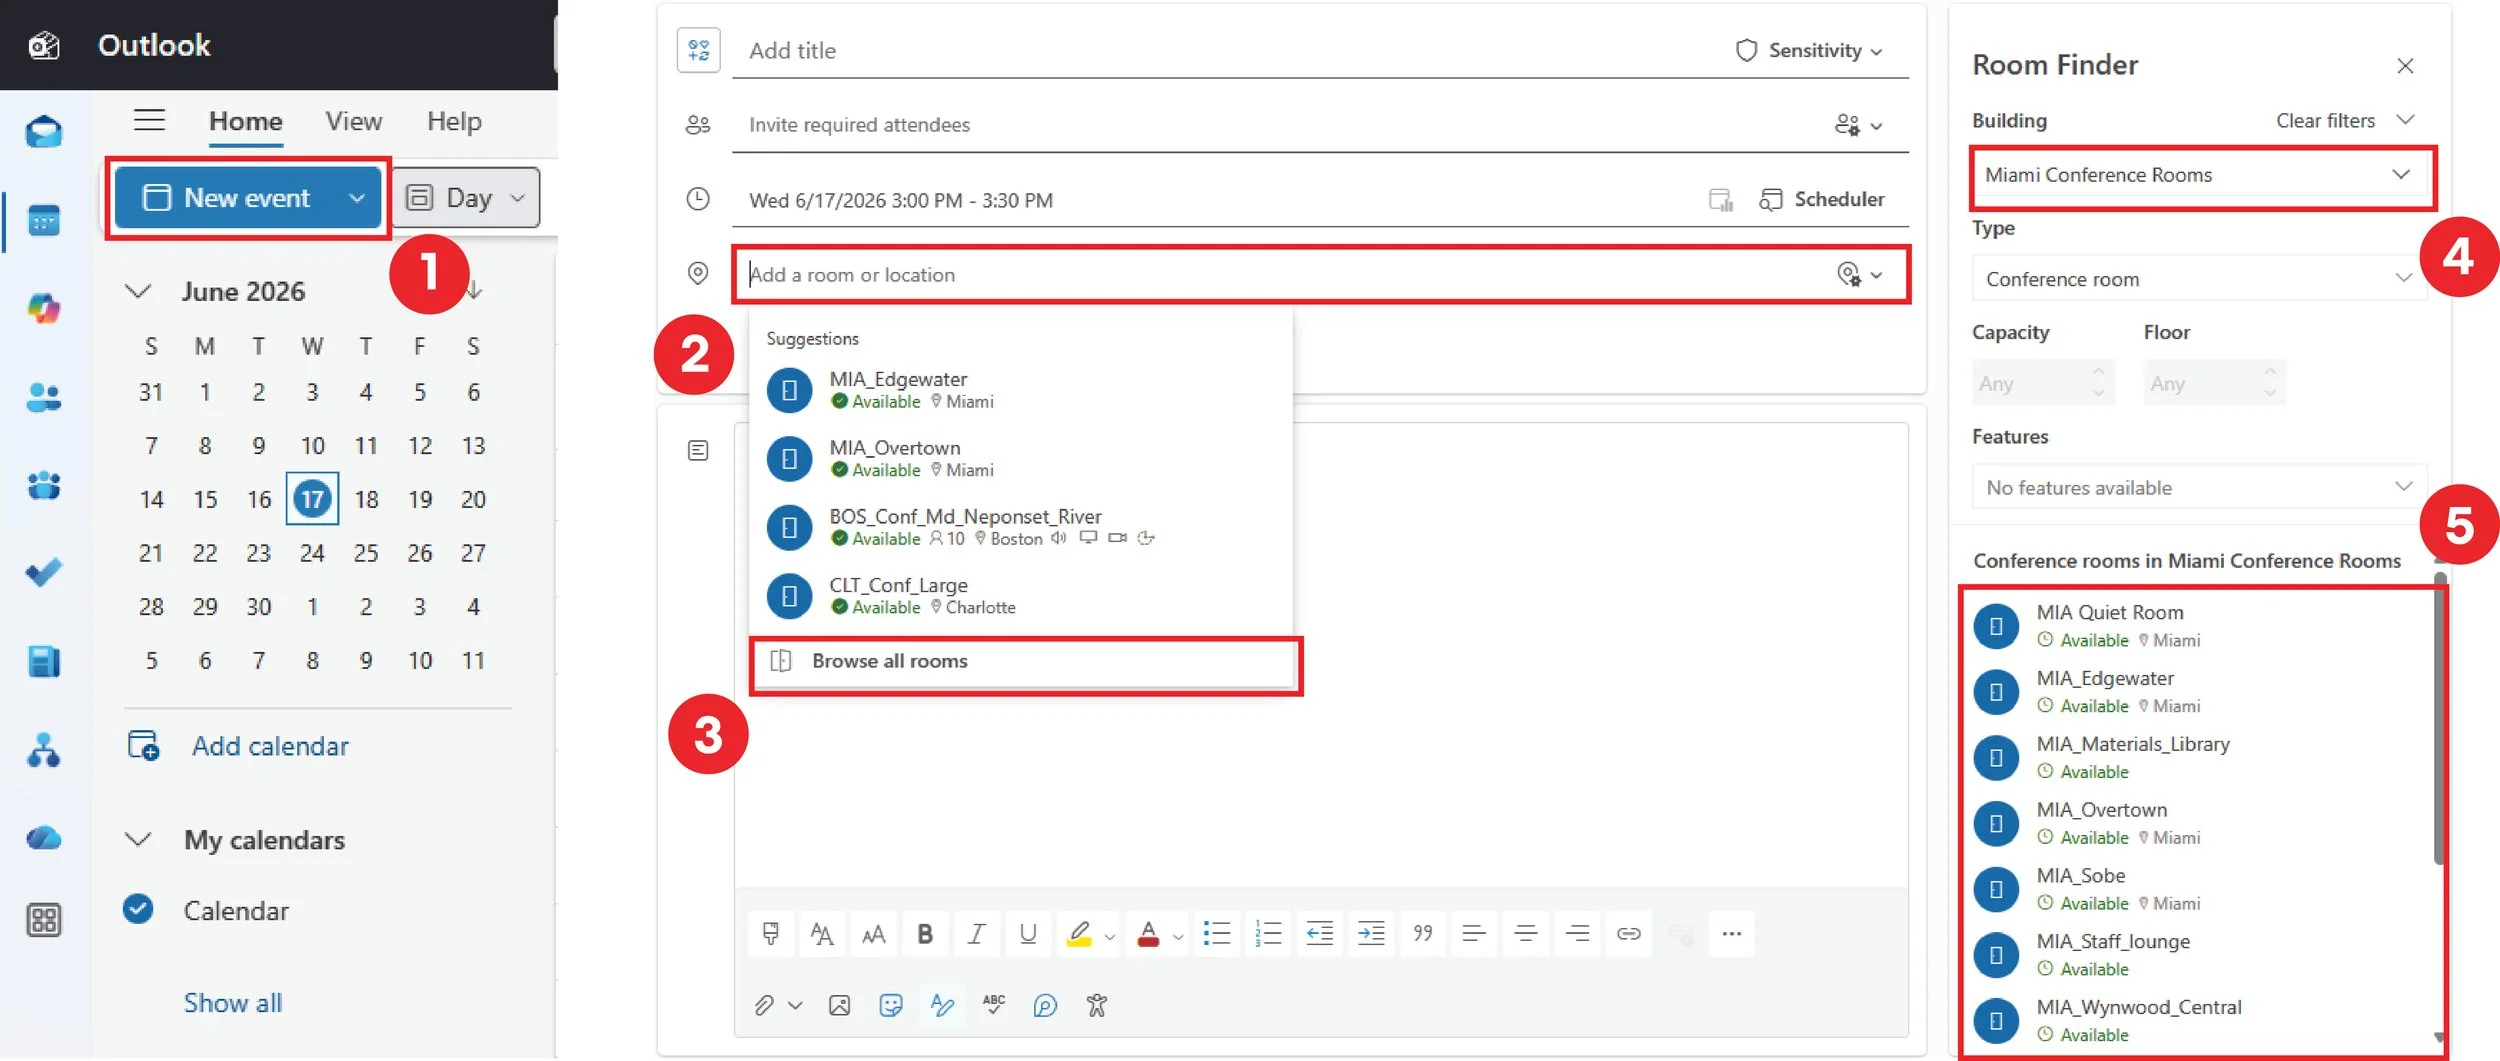Open the font color dropdown arrow
Screen dimensions: 2500x1061
1178,937
